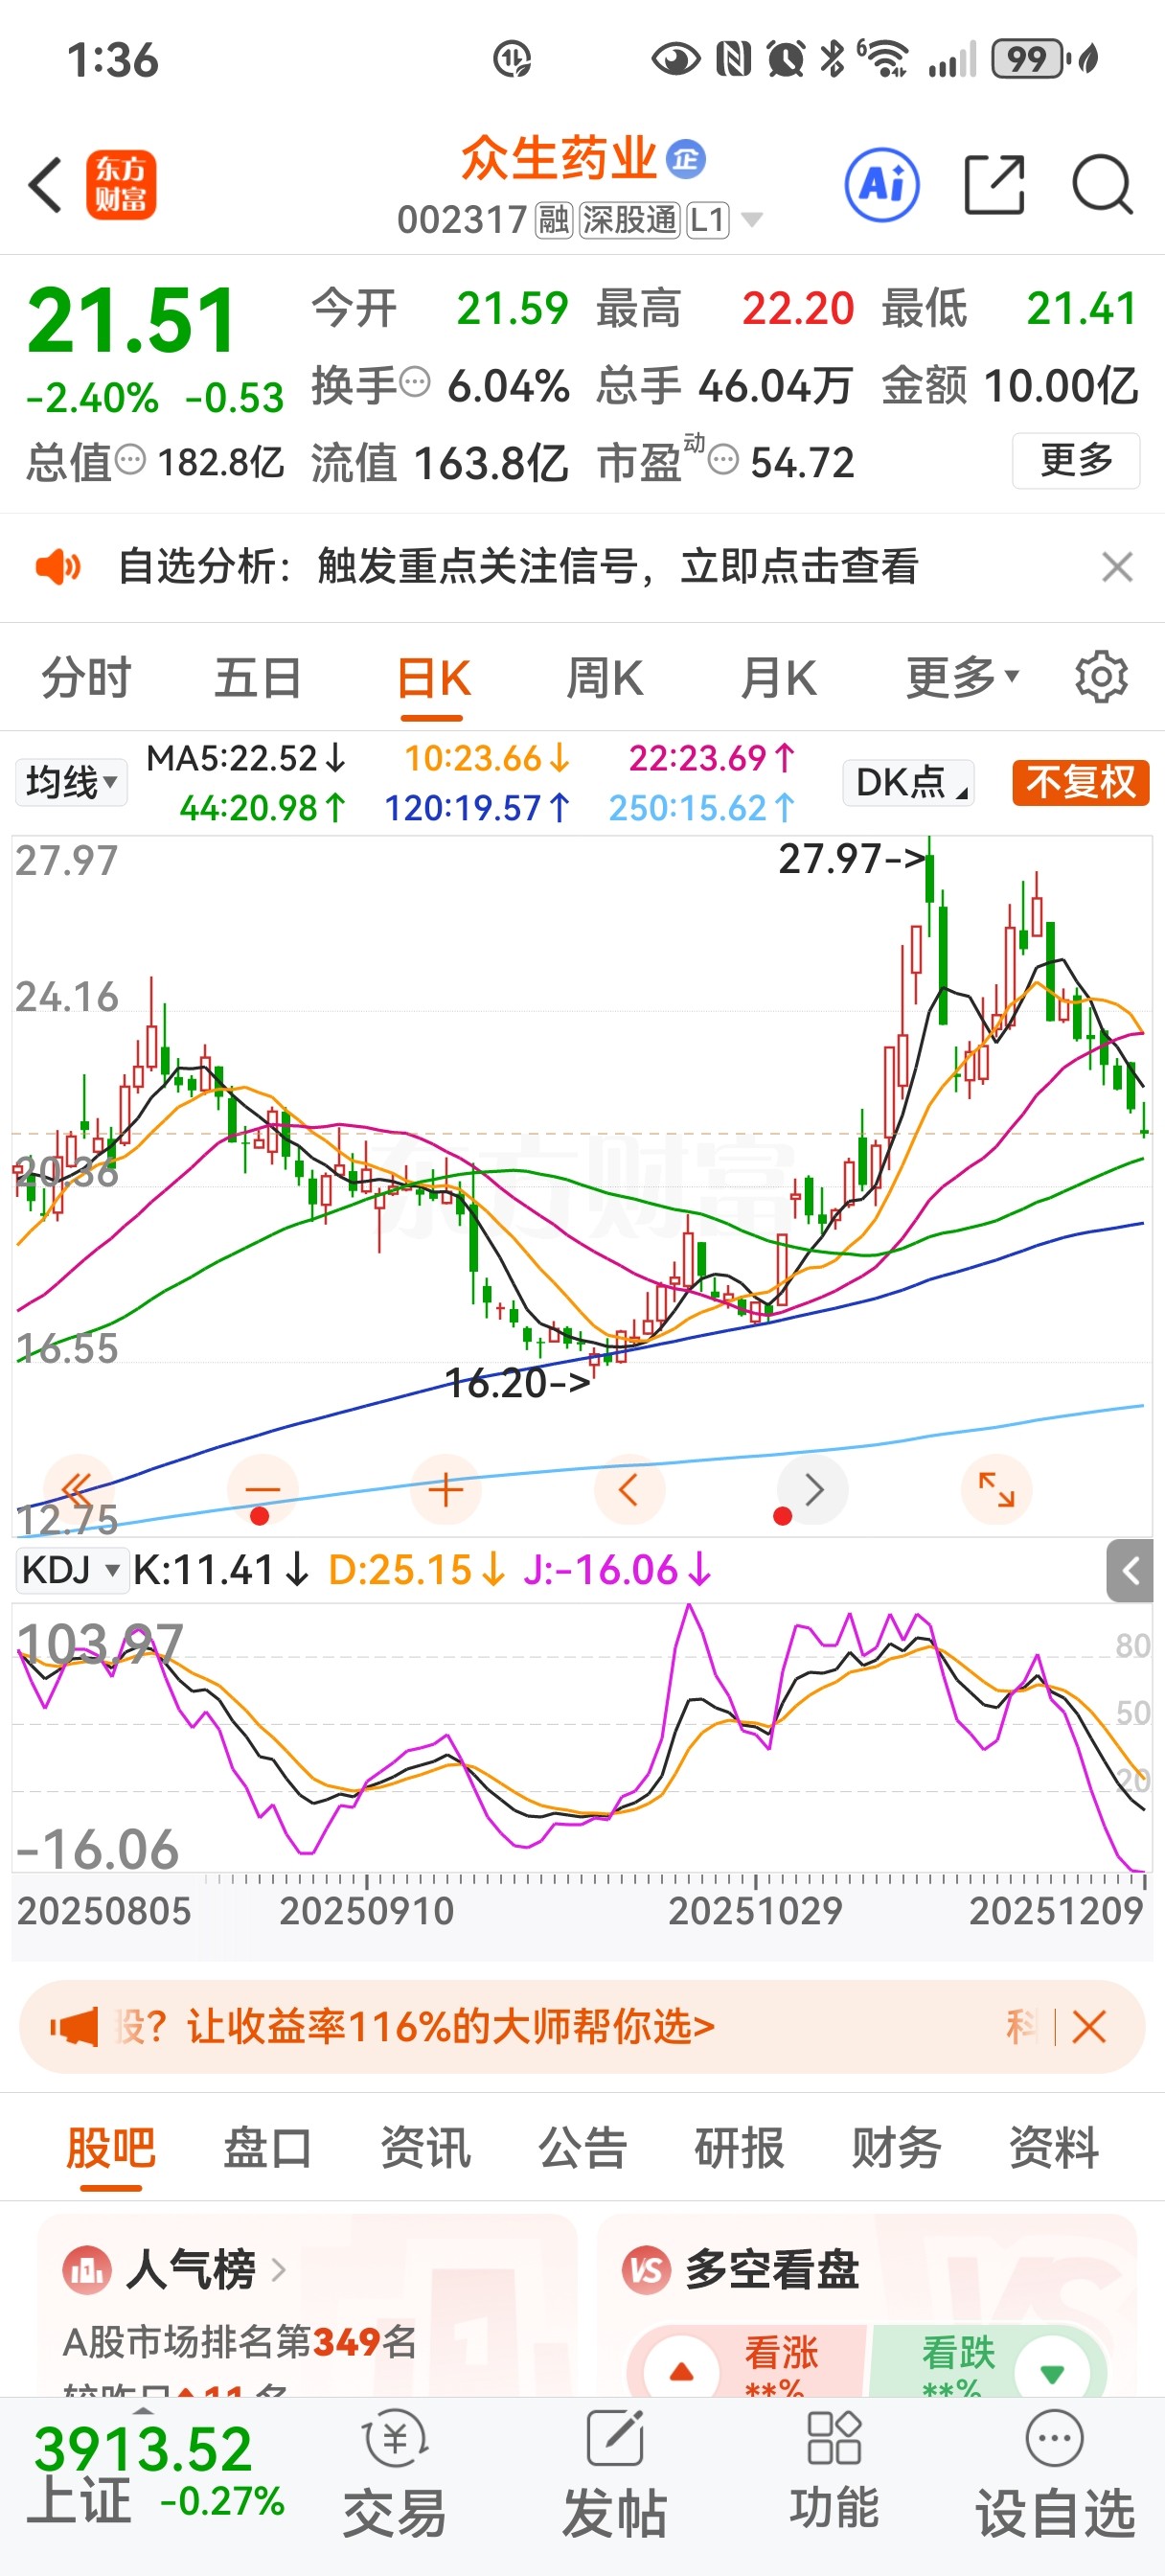Viewport: 1165px width, 2576px height.
Task: Expand the gray side panel arrow
Action: click(1130, 1571)
